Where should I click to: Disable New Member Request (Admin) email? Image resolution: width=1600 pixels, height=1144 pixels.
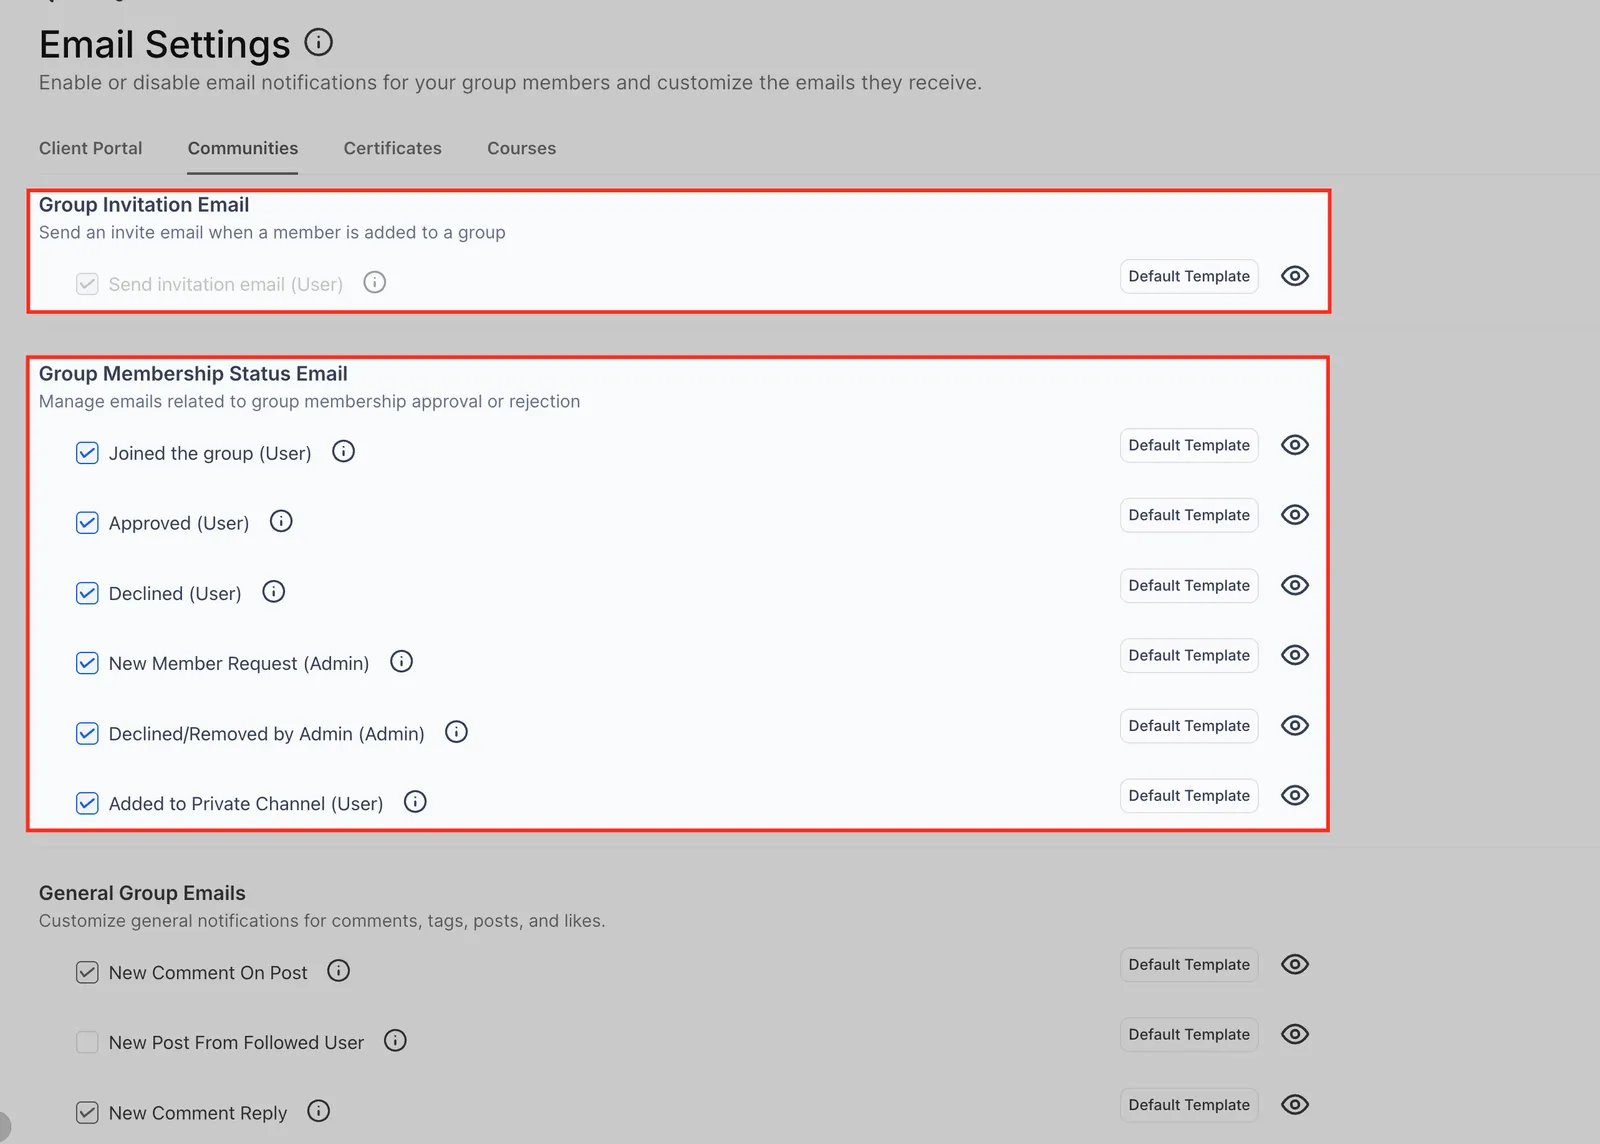(x=87, y=663)
